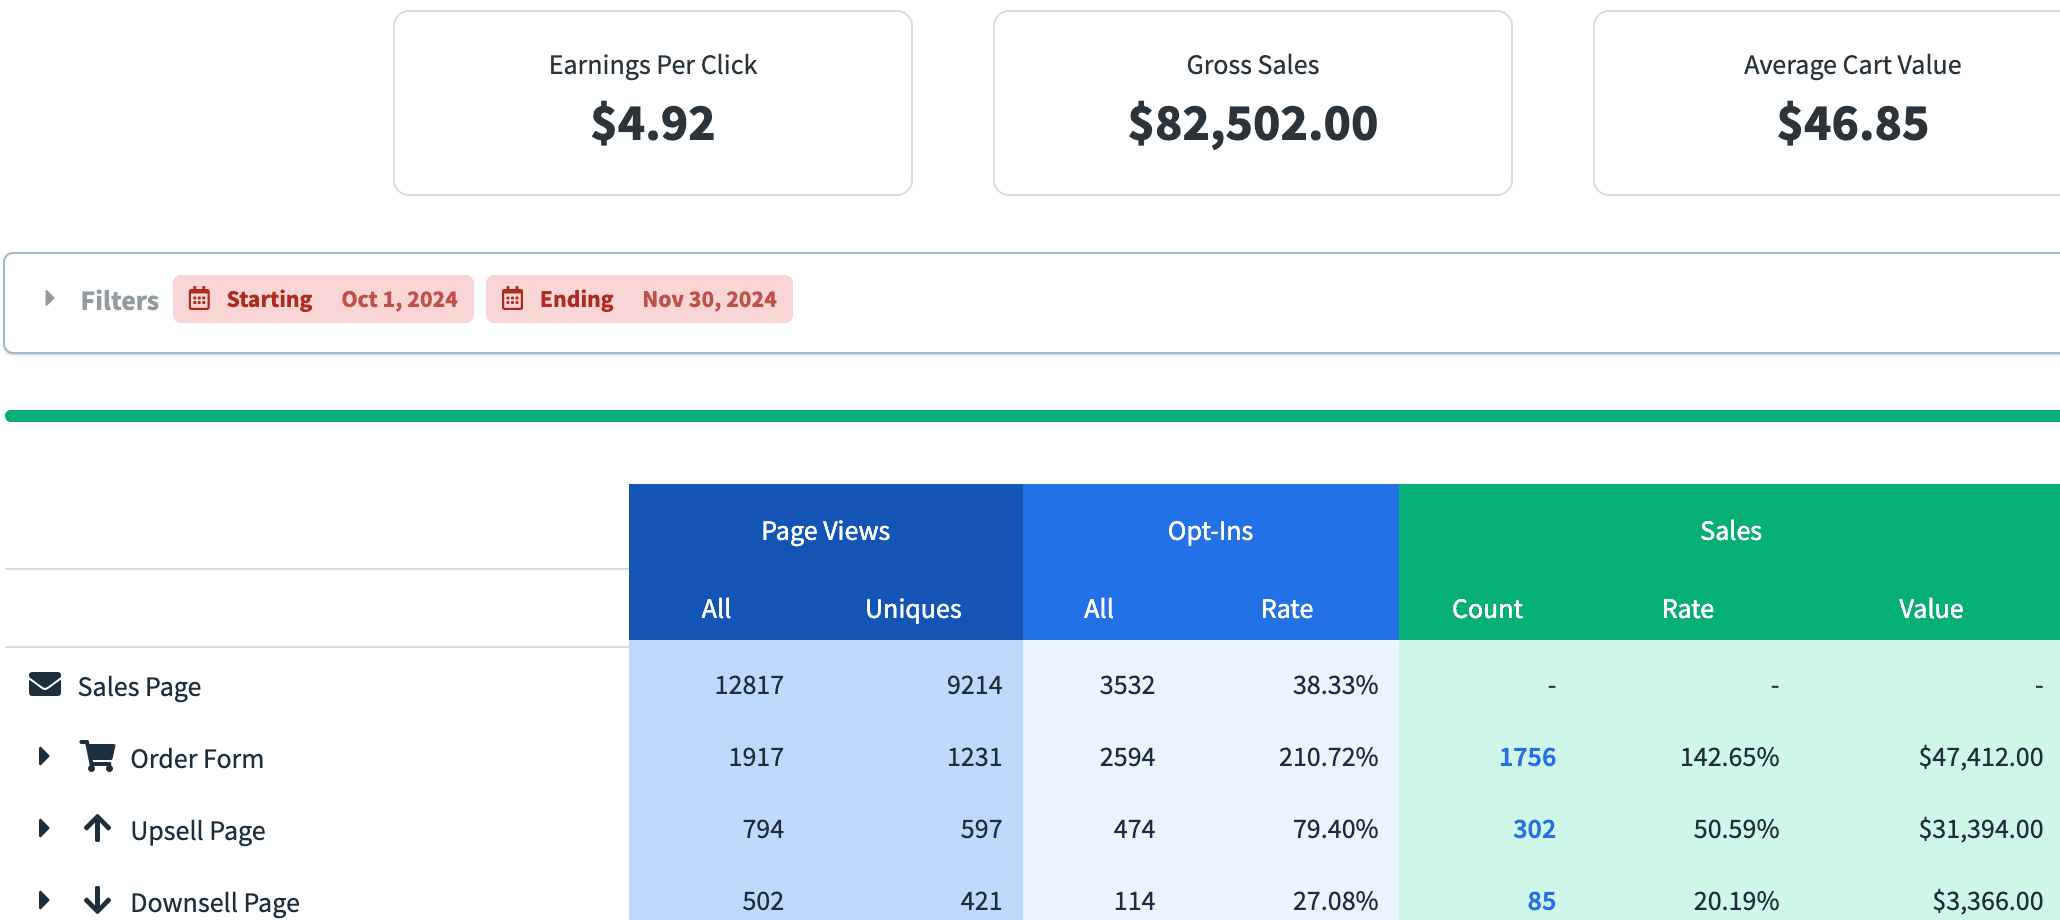Open the 85 Downsell Page sales count
Screen dimensions: 2060x920
click(1541, 901)
